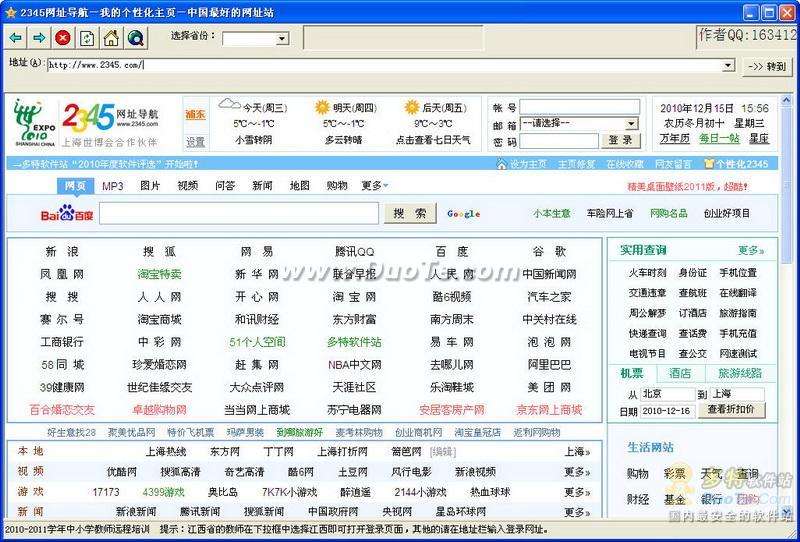Click the refresh page icon
Image resolution: width=800 pixels, height=542 pixels.
click(87, 38)
